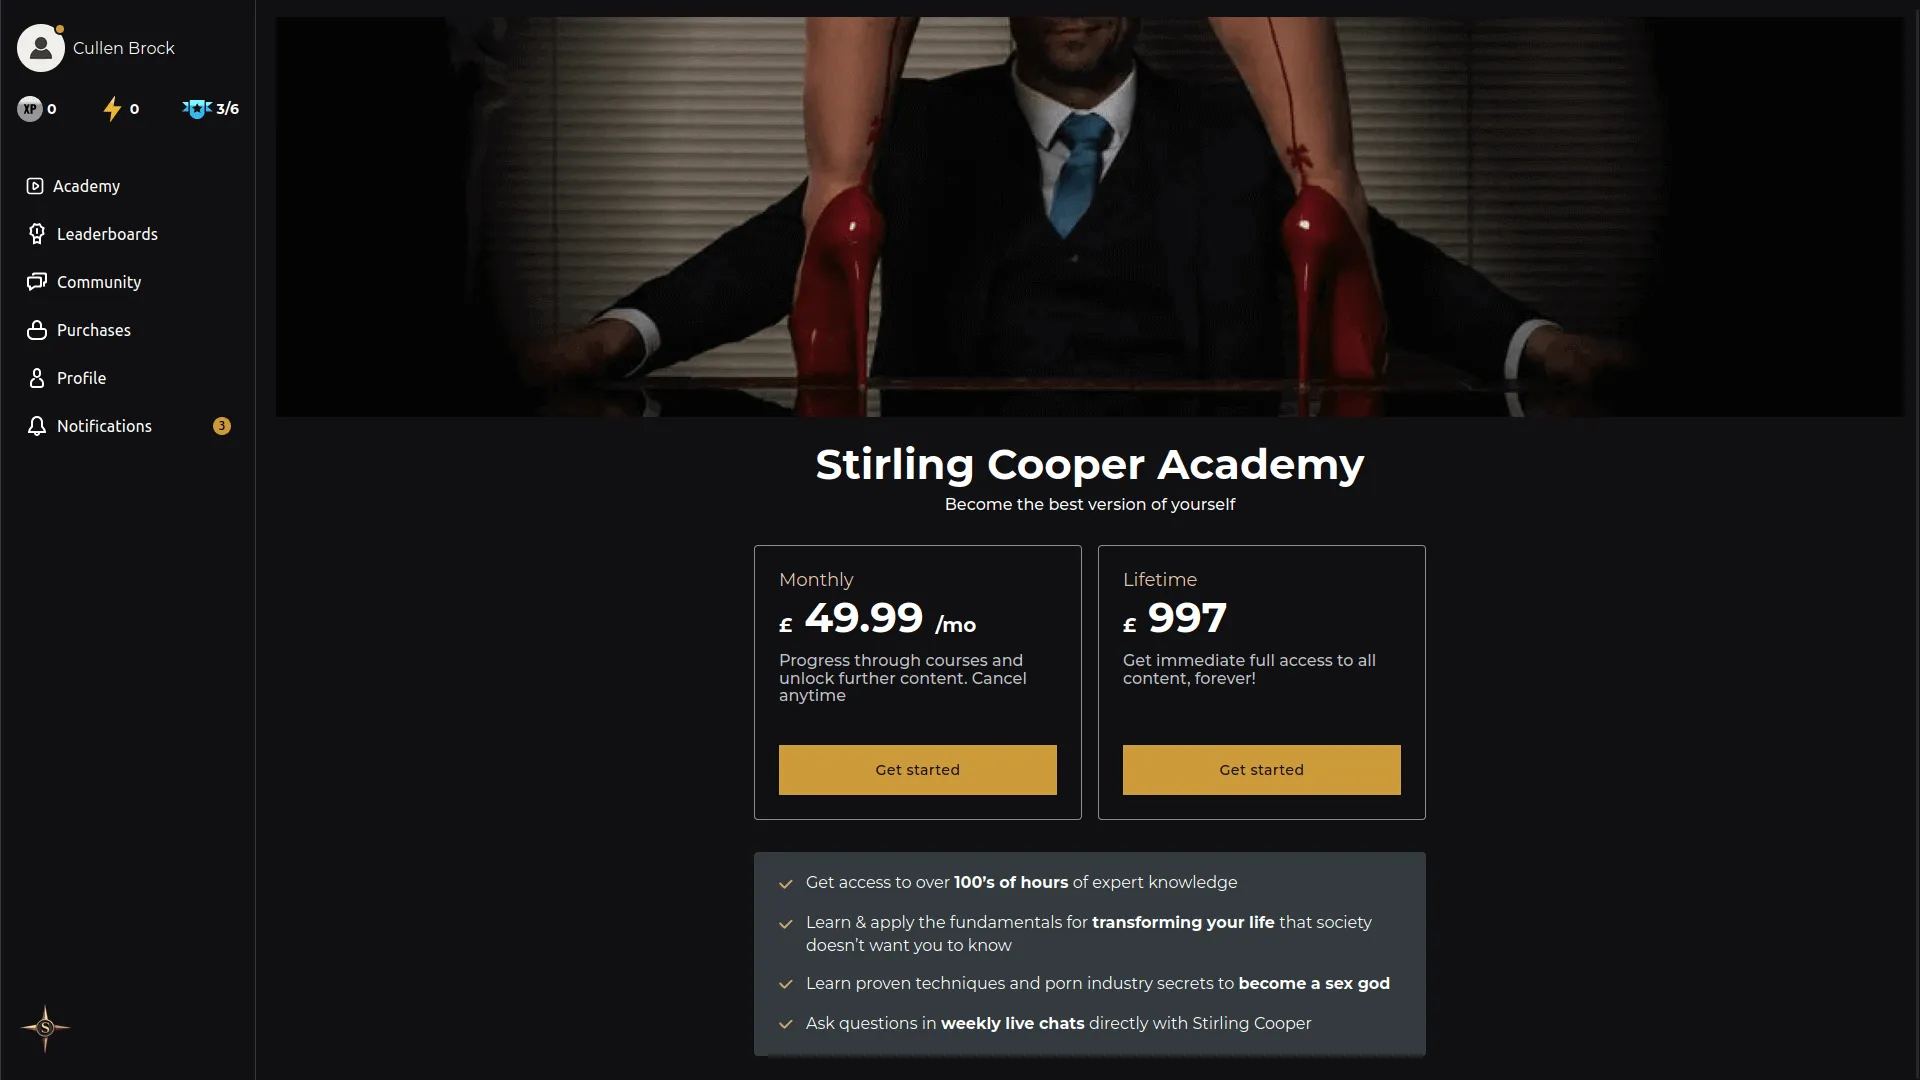Open the Community section

(x=99, y=282)
